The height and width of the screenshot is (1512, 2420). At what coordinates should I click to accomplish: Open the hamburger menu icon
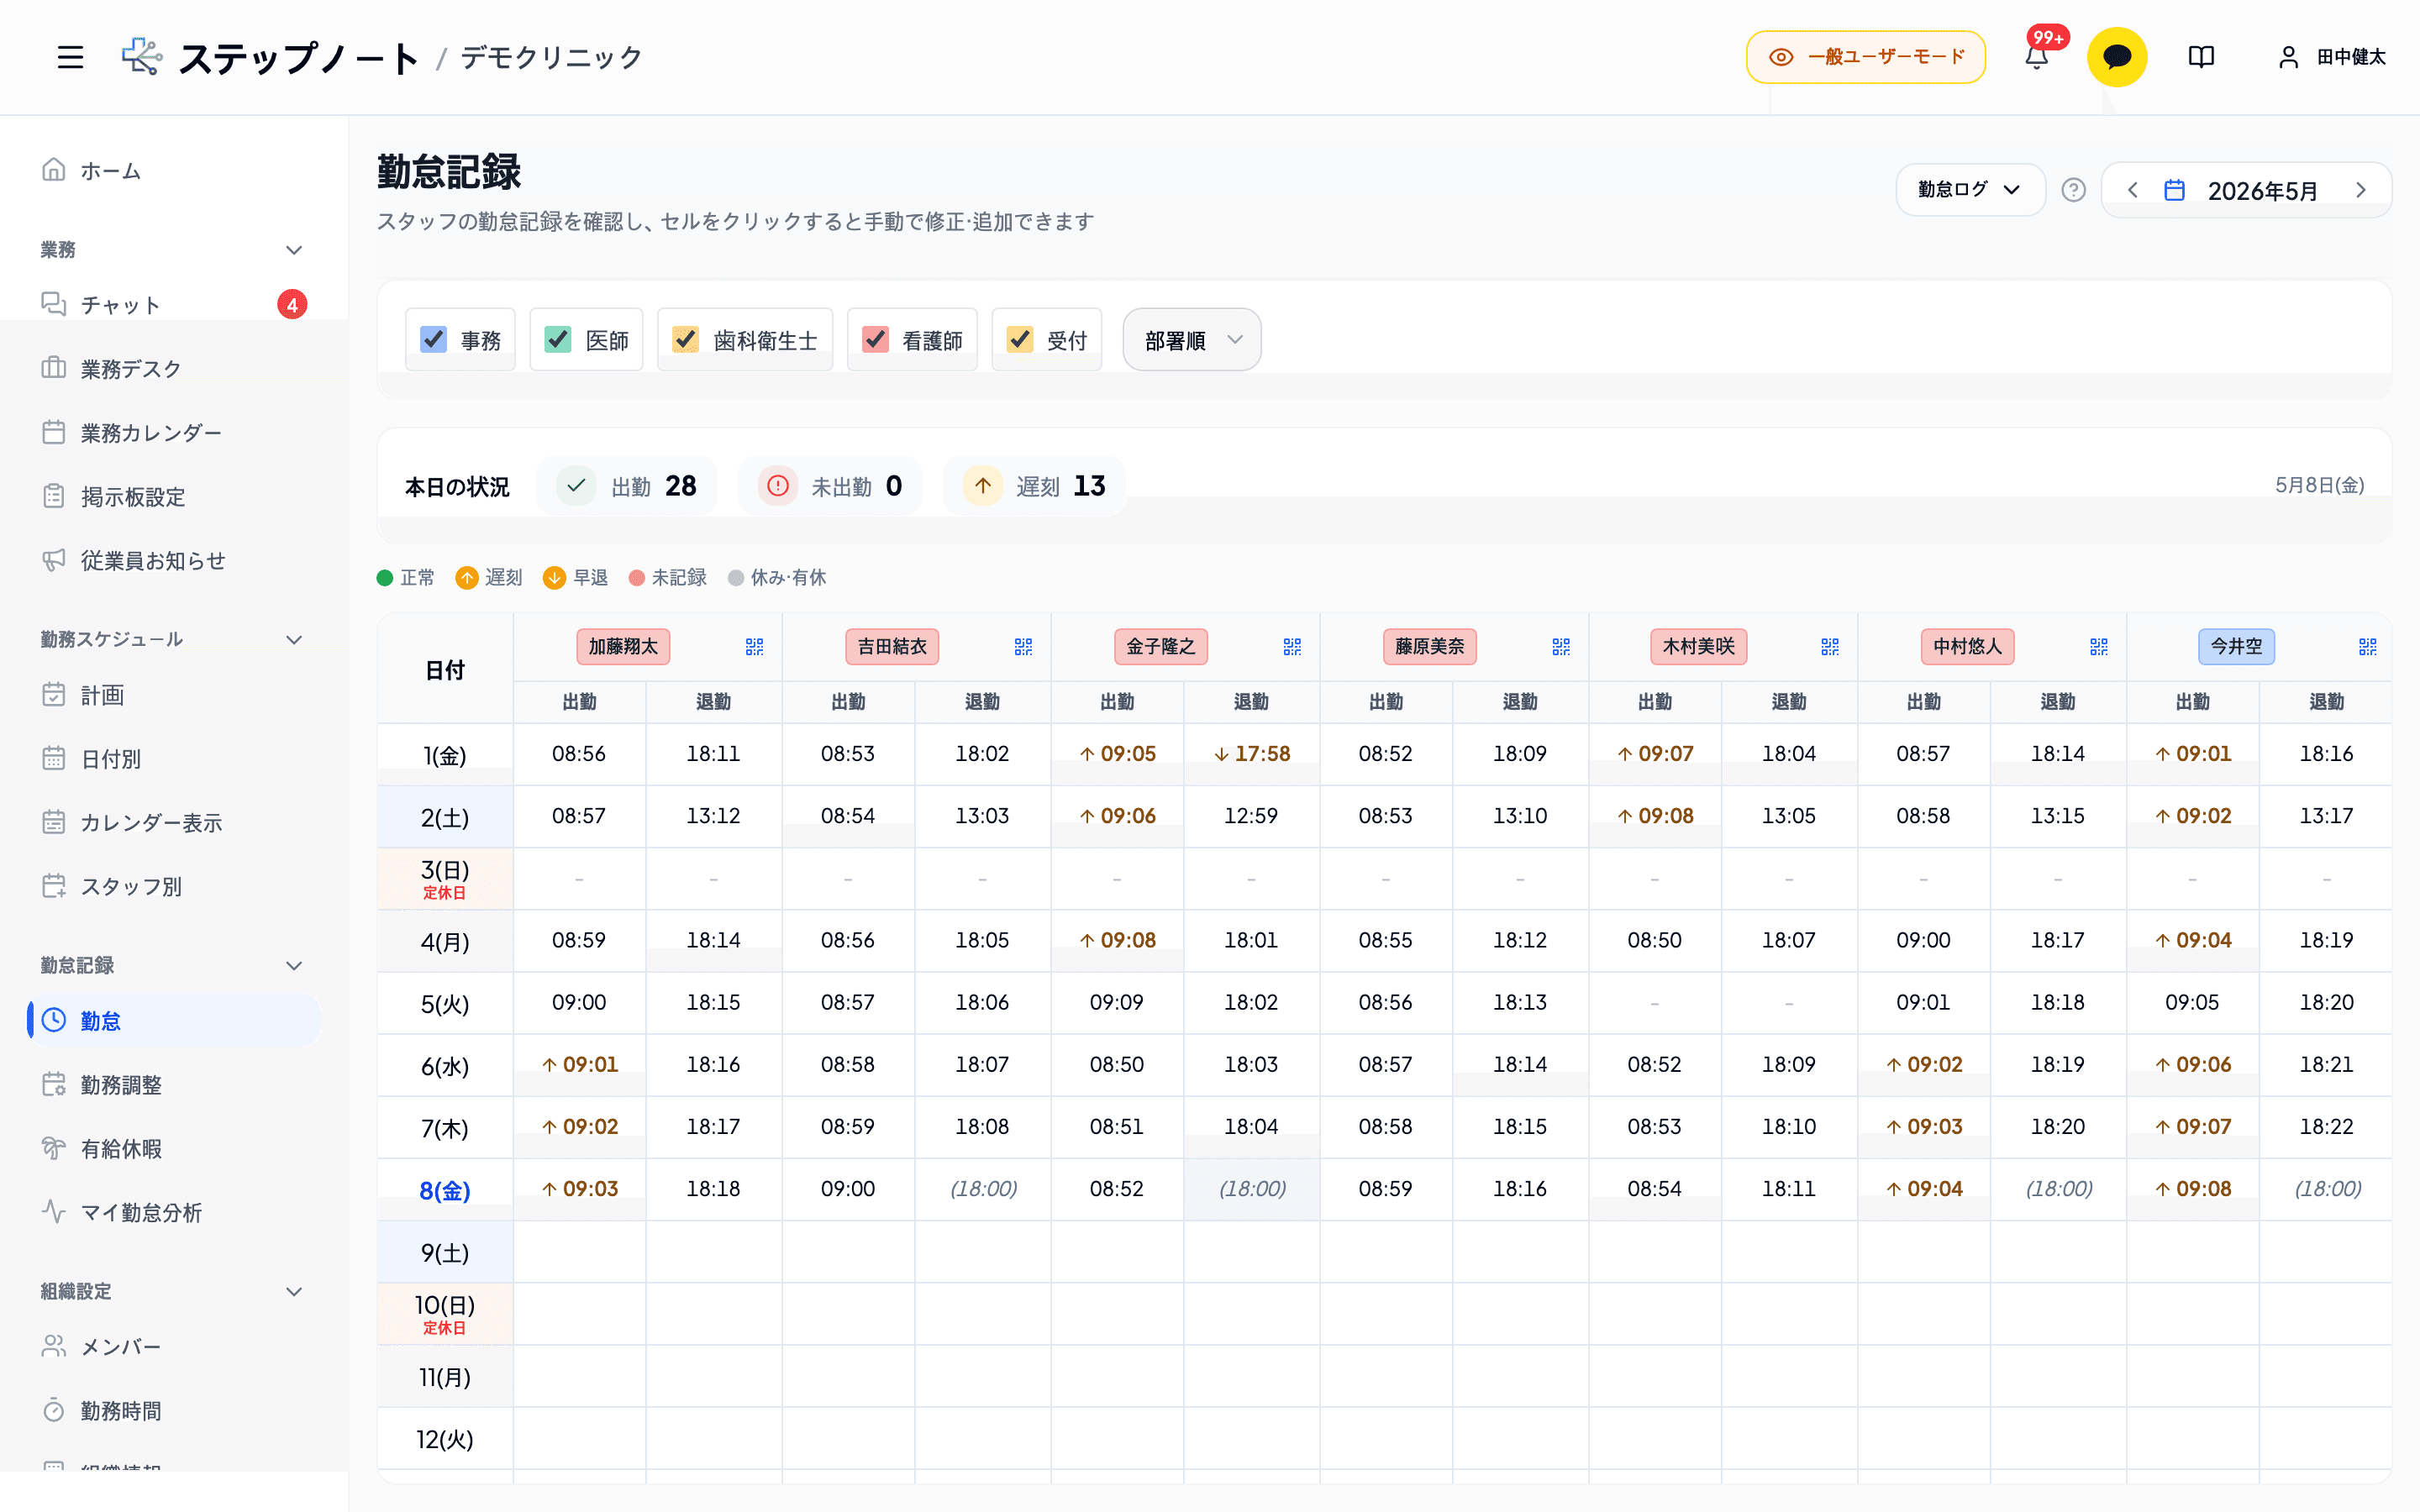point(70,57)
